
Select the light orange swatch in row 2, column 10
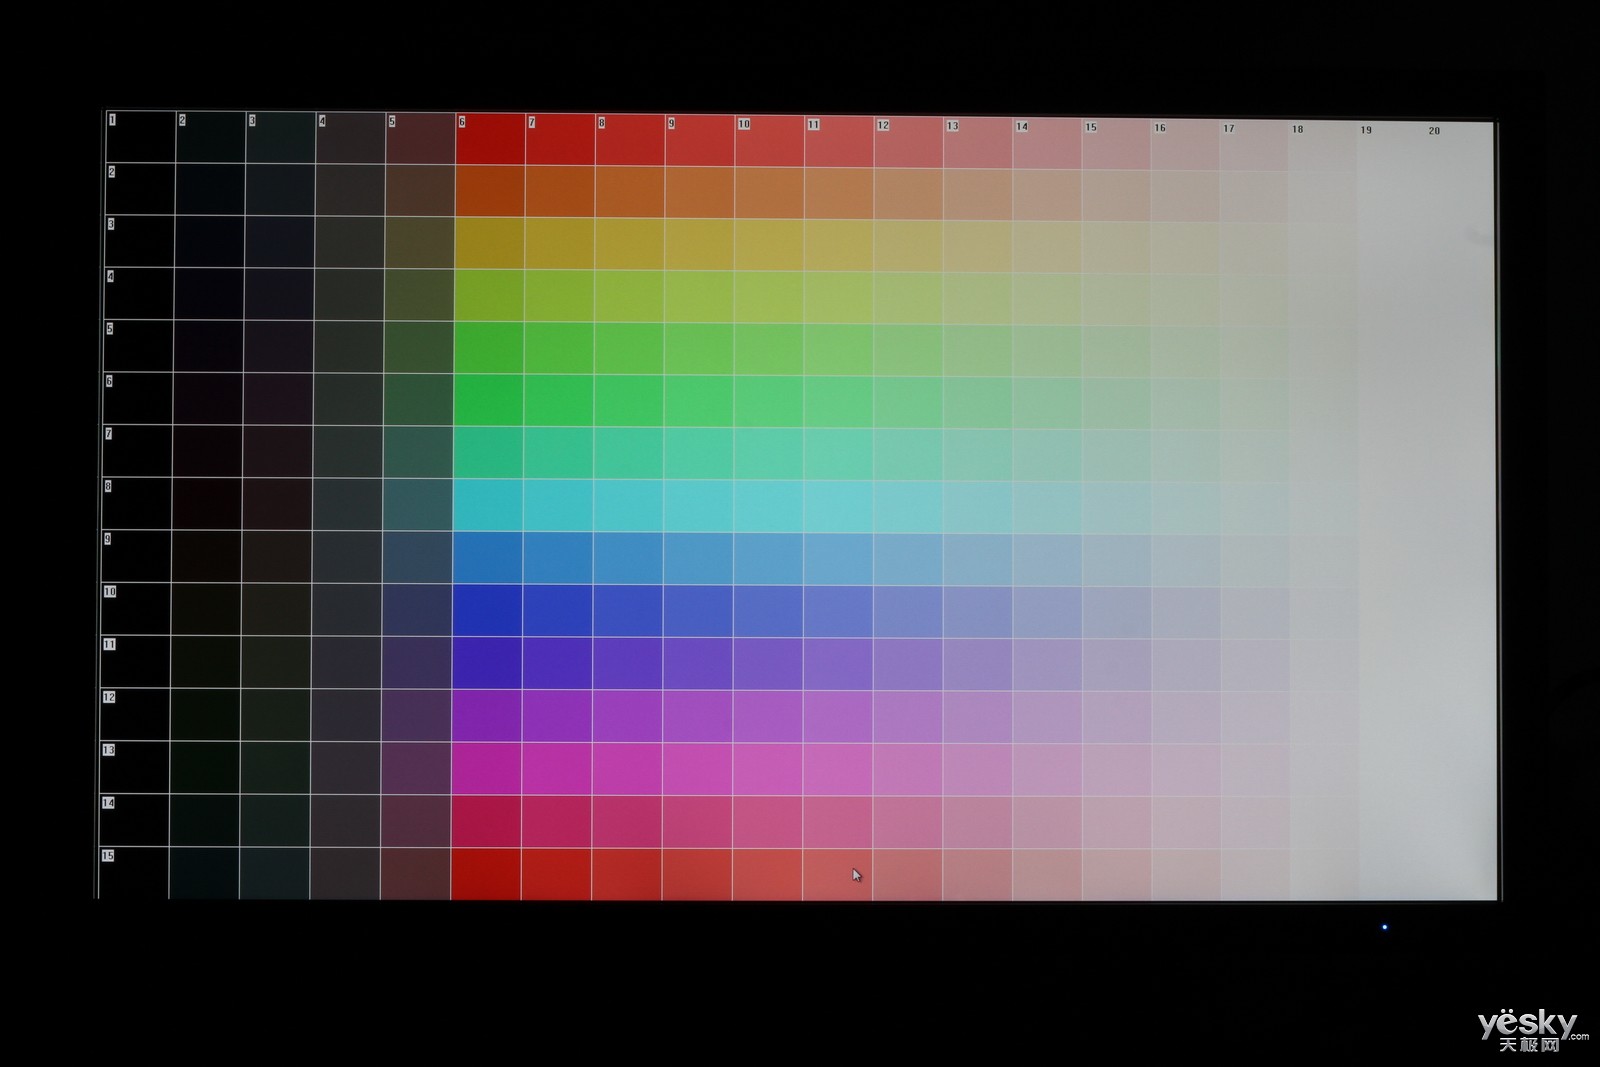point(769,193)
